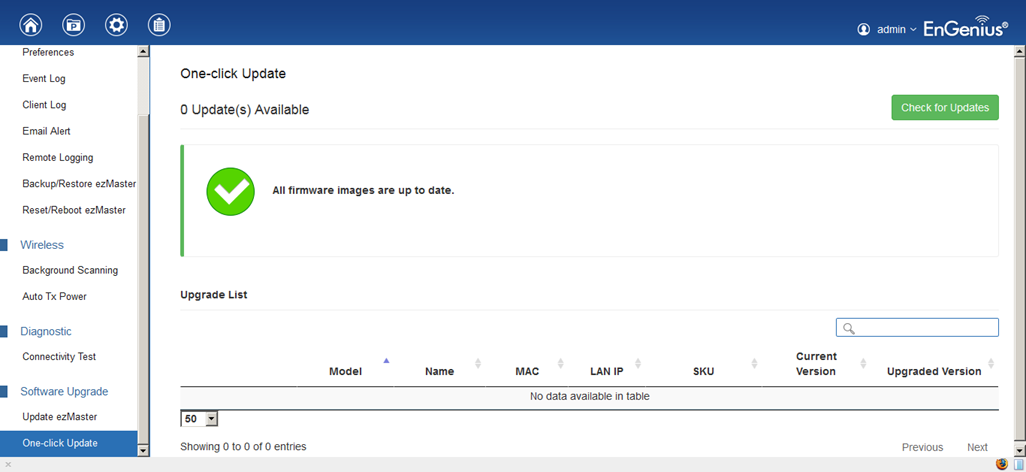Close the status bar with X
Viewport: 1026px width, 472px height.
(x=8, y=464)
